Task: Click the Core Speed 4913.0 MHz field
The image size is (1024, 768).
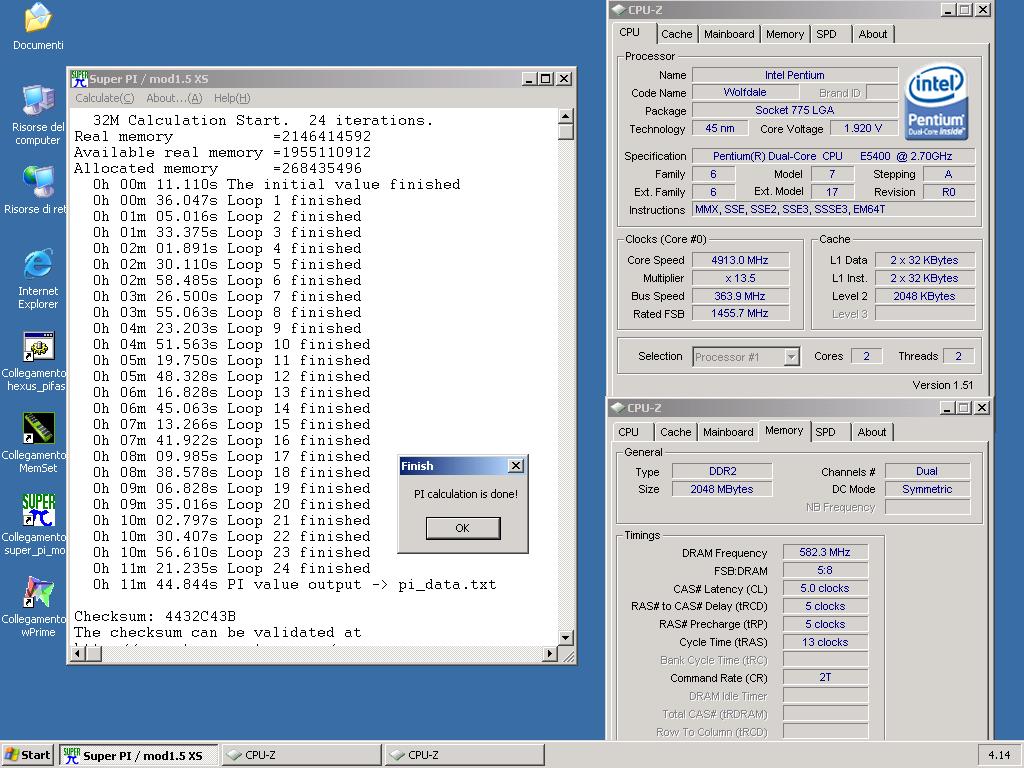Action: coord(740,260)
